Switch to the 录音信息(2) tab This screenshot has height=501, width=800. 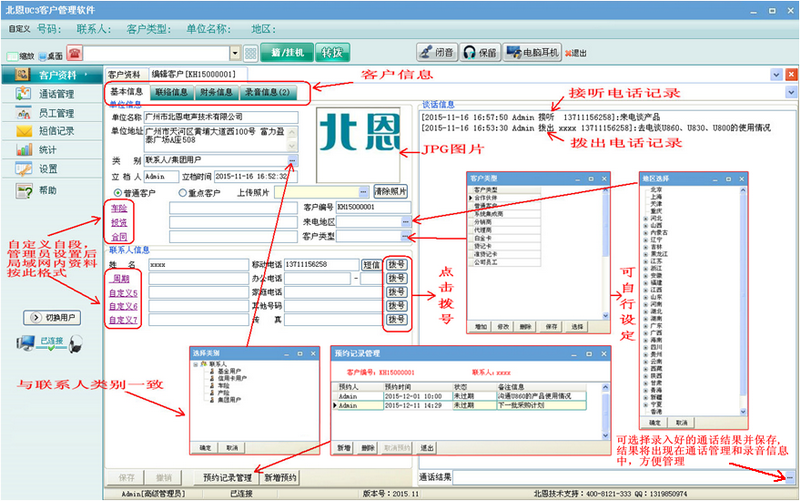[267, 92]
